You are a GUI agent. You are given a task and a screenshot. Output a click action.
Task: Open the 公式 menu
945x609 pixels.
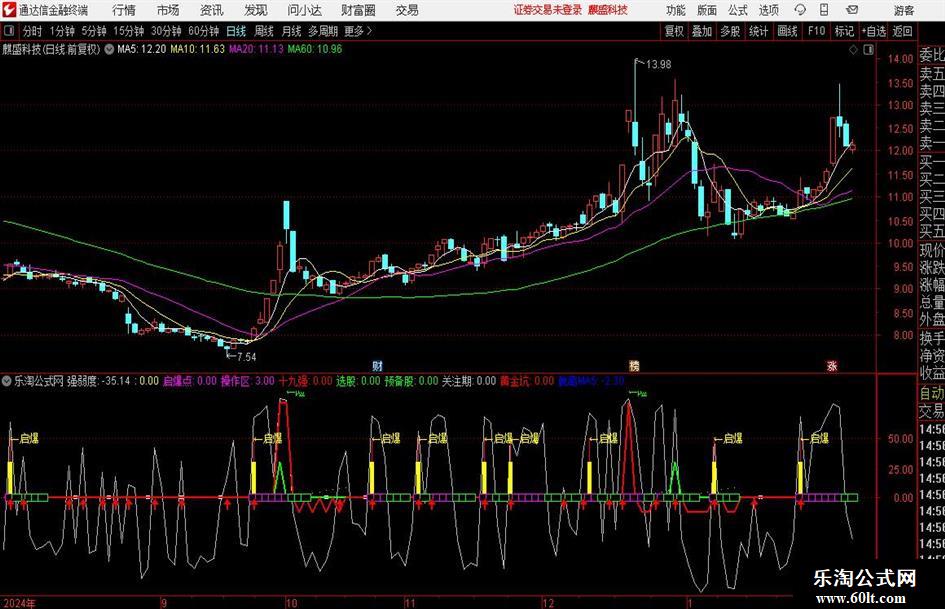(x=738, y=10)
